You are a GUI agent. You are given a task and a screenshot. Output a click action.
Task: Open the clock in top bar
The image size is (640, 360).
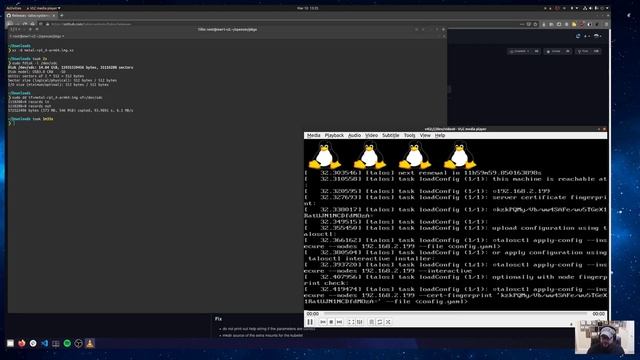(307, 8)
